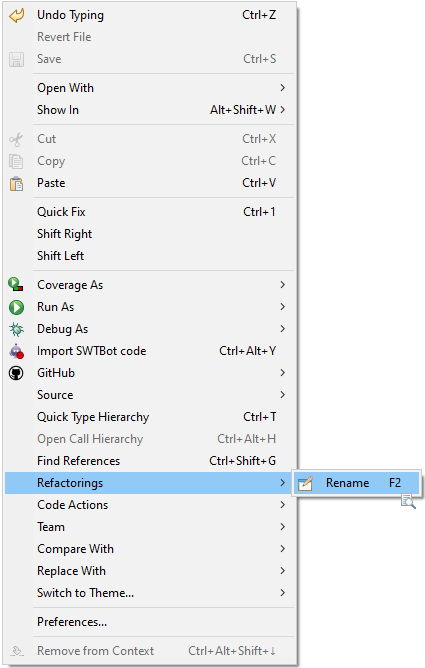Click the GitHub octocat icon
Viewport: 425px width, 668px height.
(17, 373)
